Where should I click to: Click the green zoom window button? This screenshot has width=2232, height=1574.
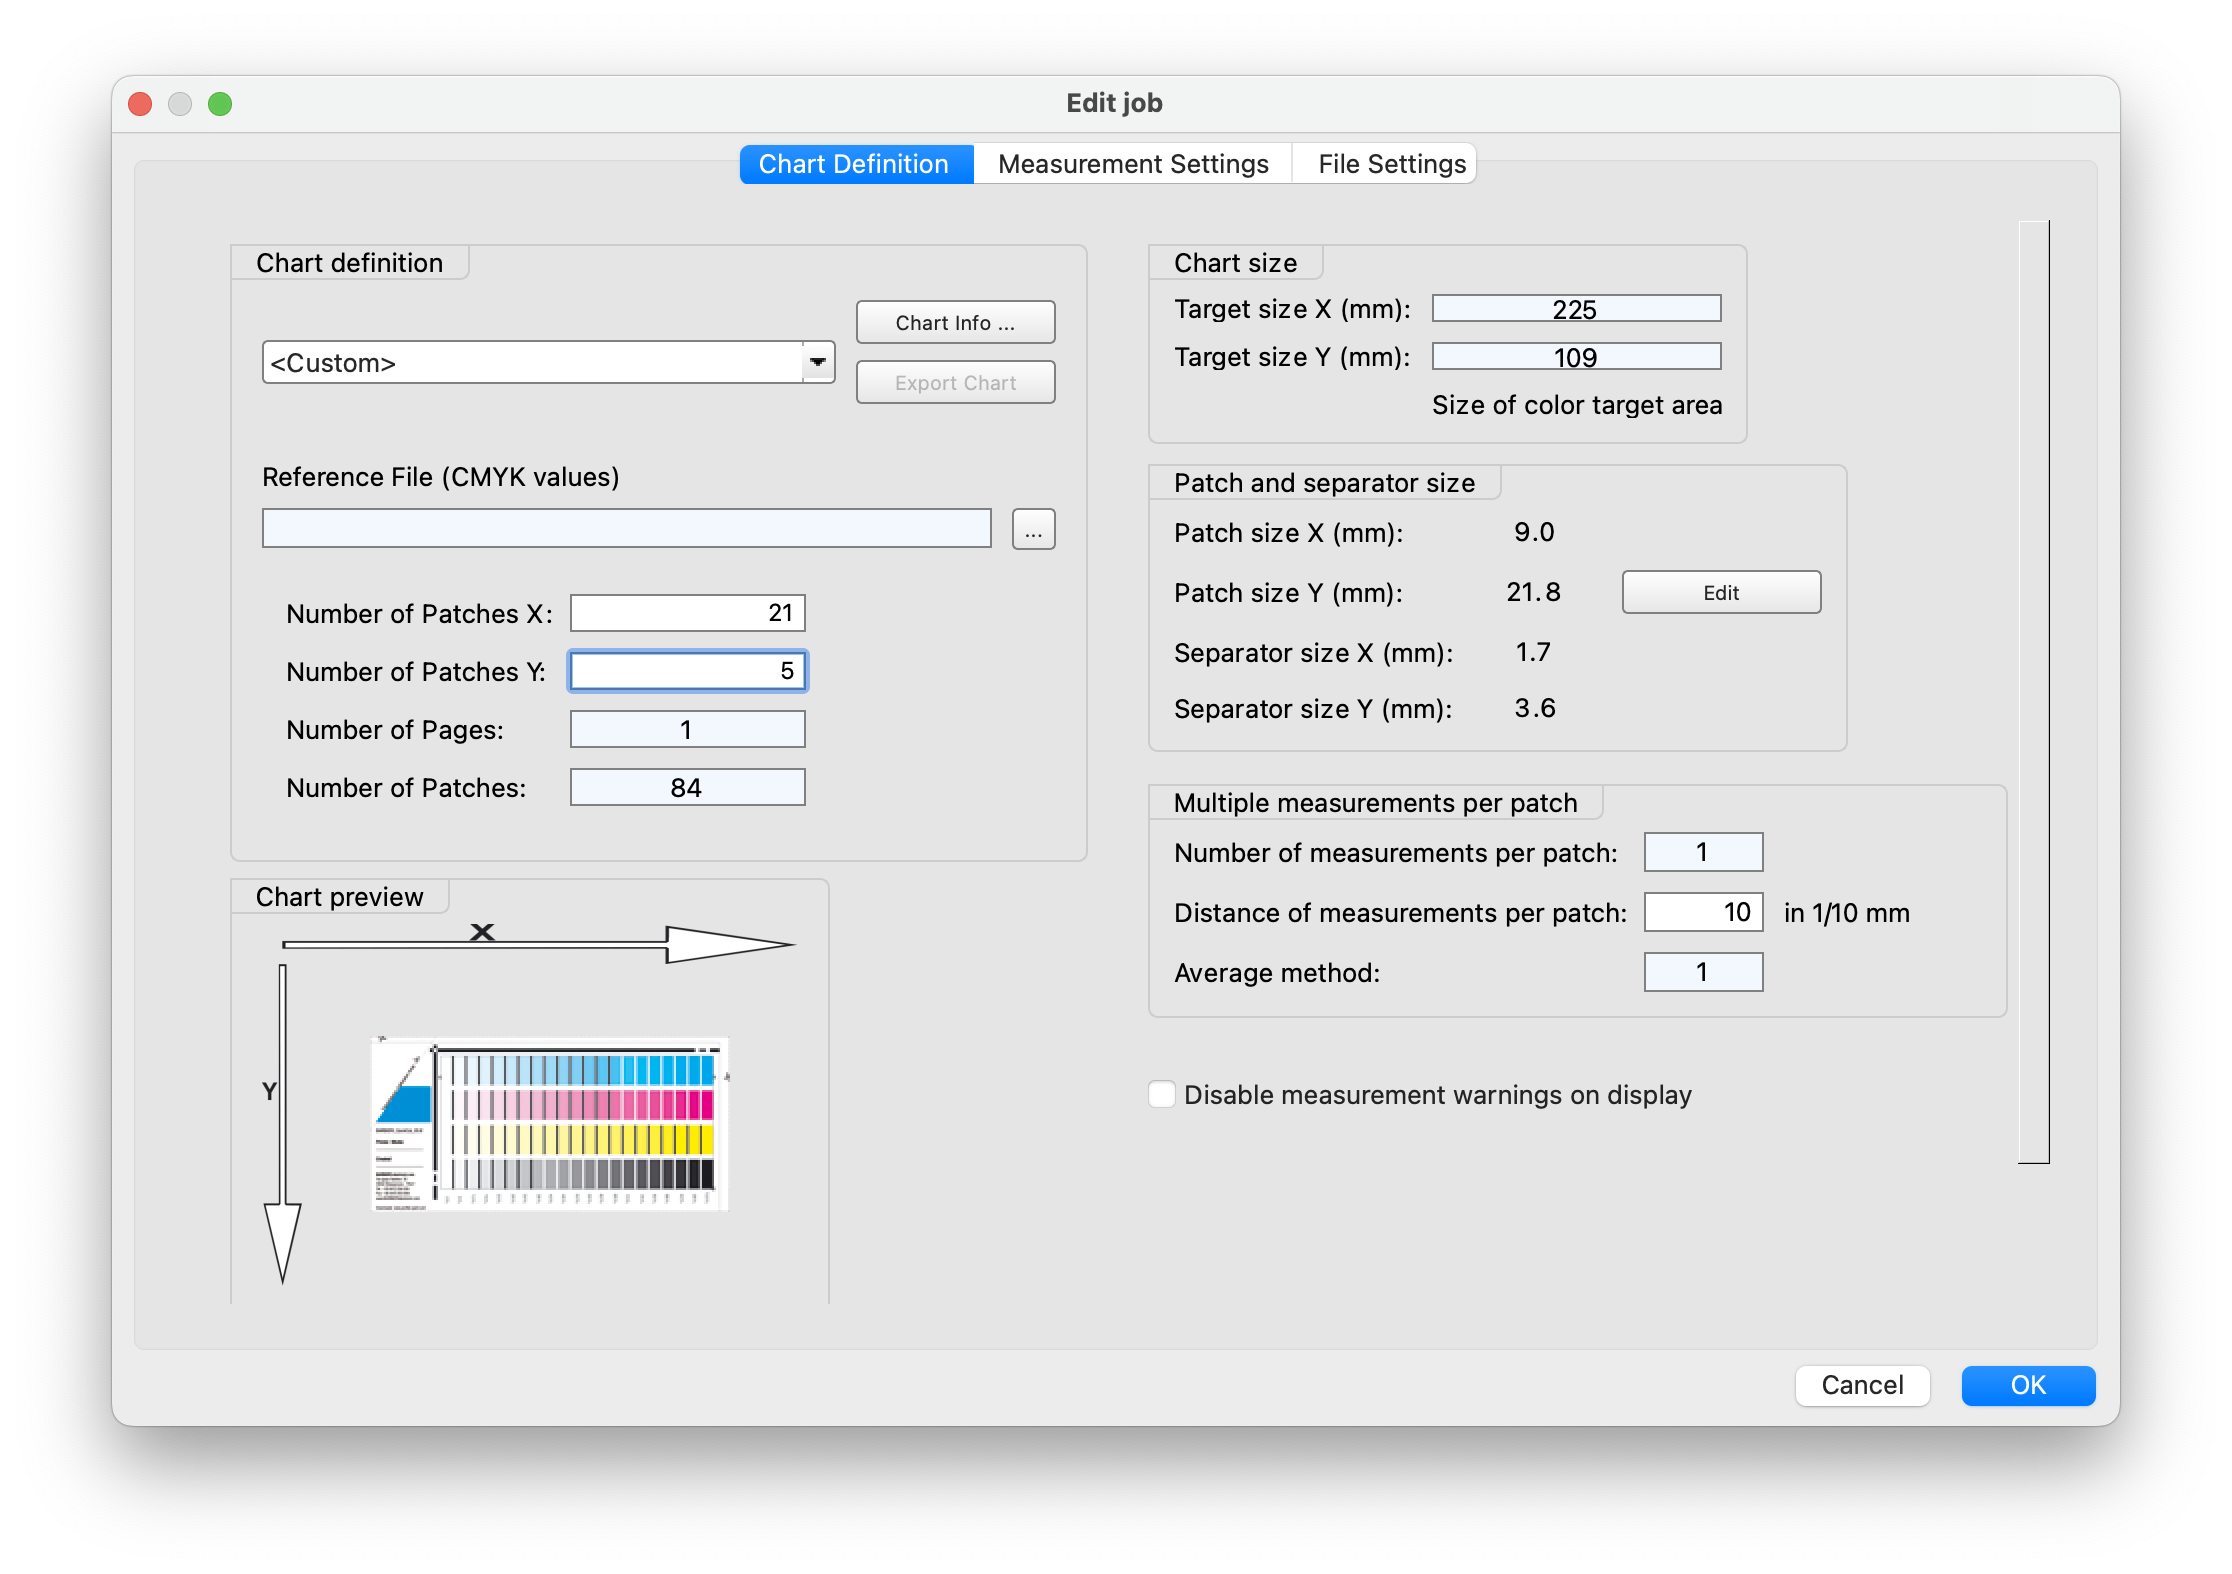pos(220,104)
